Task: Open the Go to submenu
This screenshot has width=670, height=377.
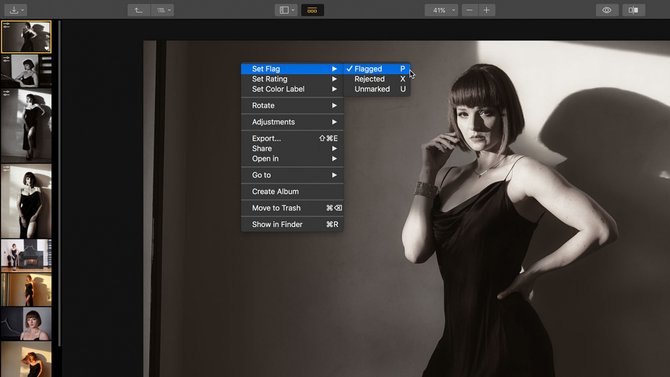Action: point(292,175)
